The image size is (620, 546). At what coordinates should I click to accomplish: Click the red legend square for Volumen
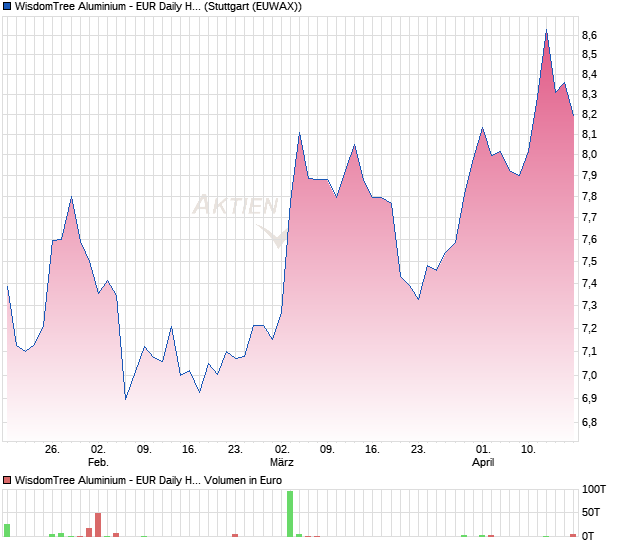tap(7, 480)
